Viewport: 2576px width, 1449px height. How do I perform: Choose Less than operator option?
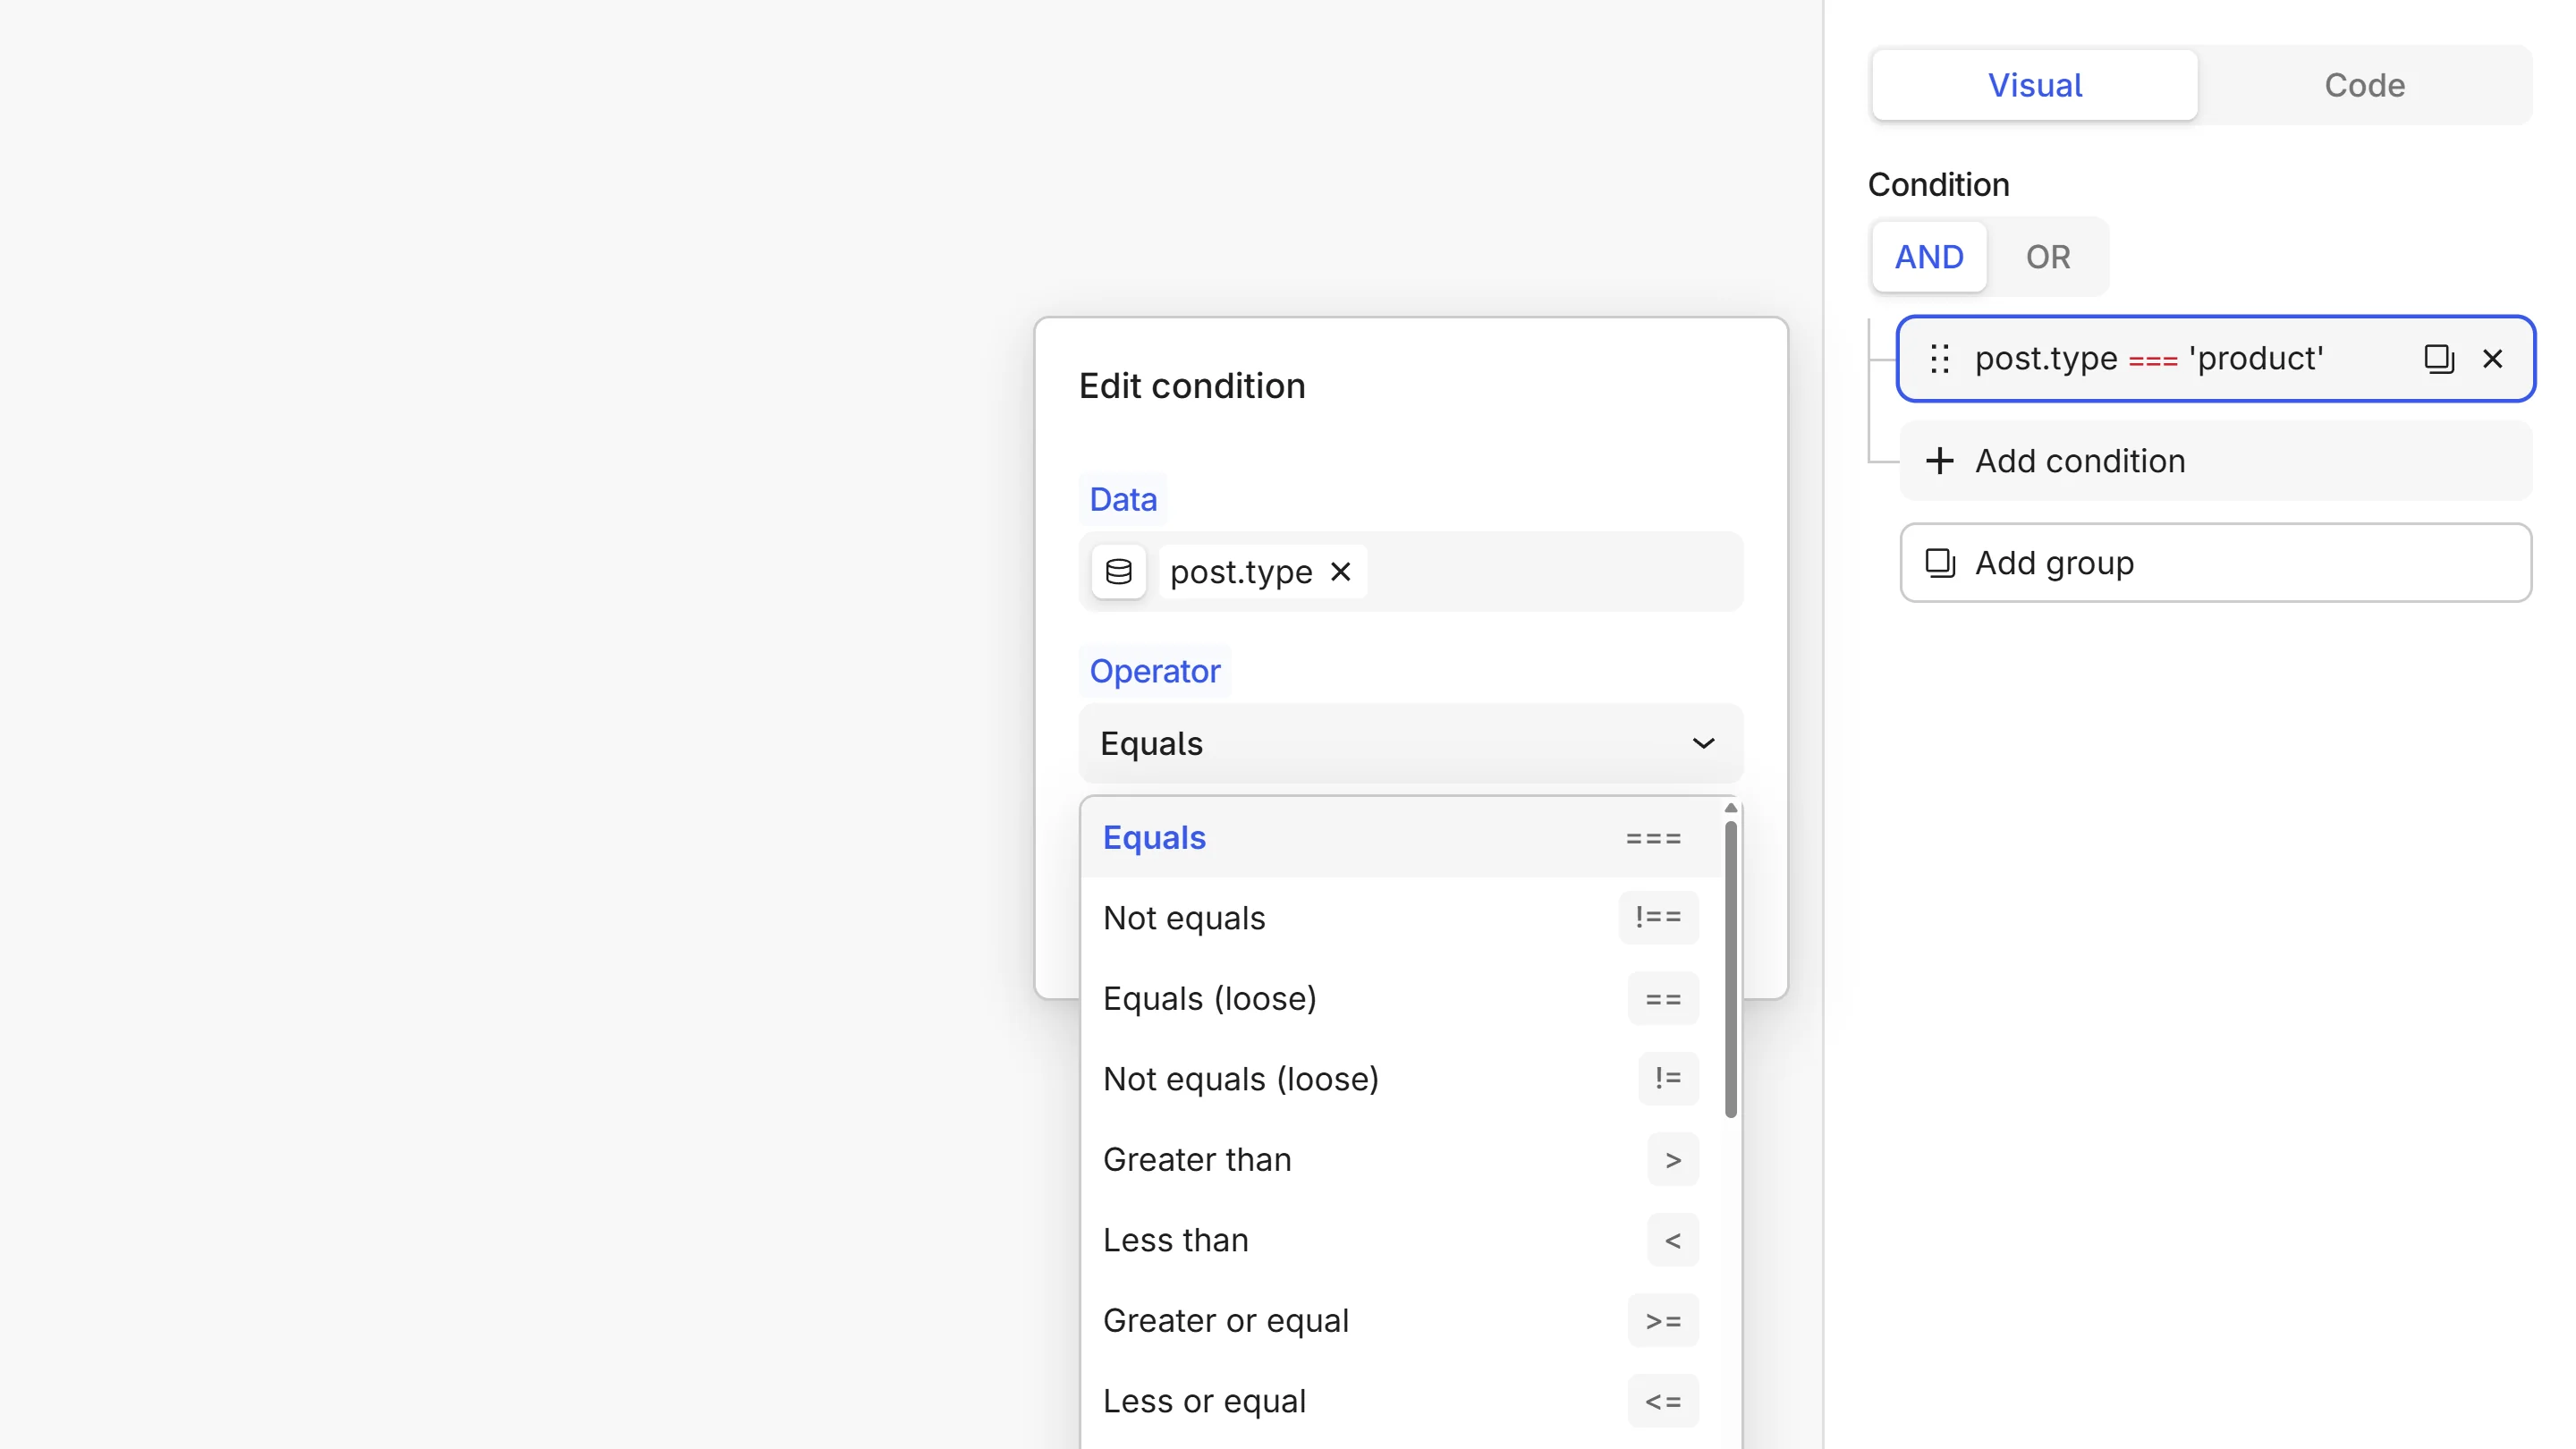1400,1240
